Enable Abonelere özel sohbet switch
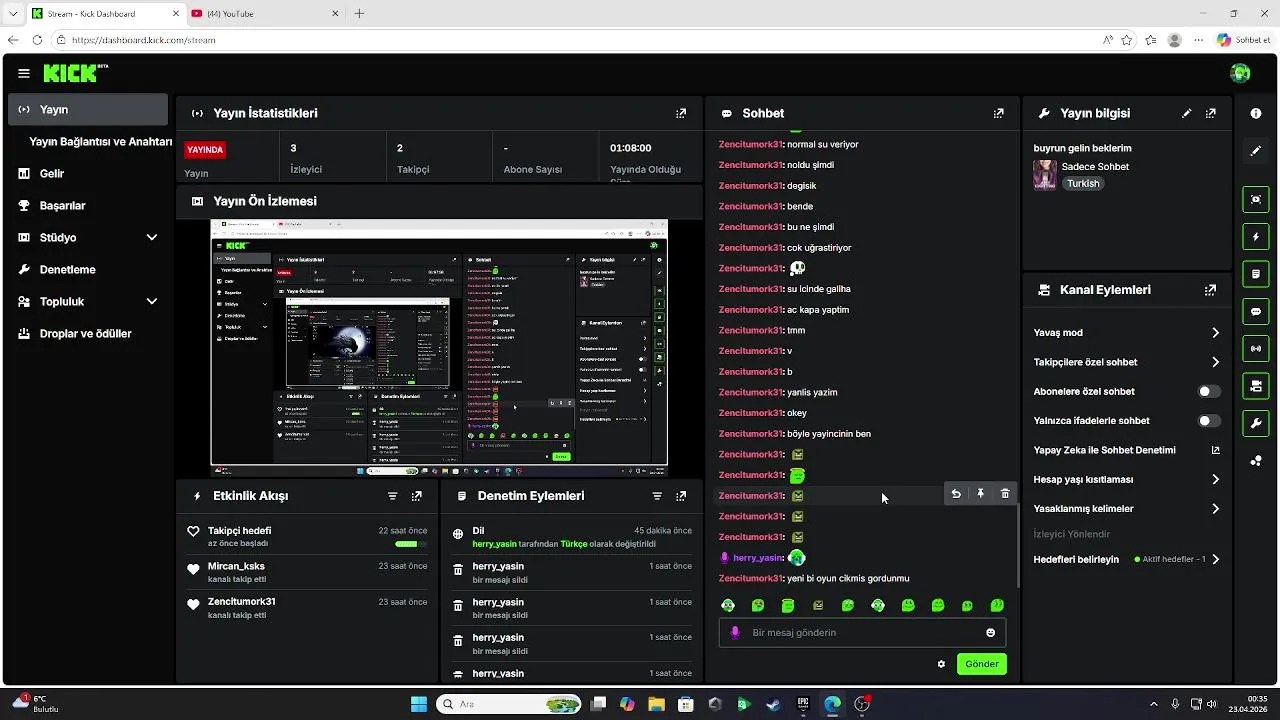 (x=1209, y=392)
